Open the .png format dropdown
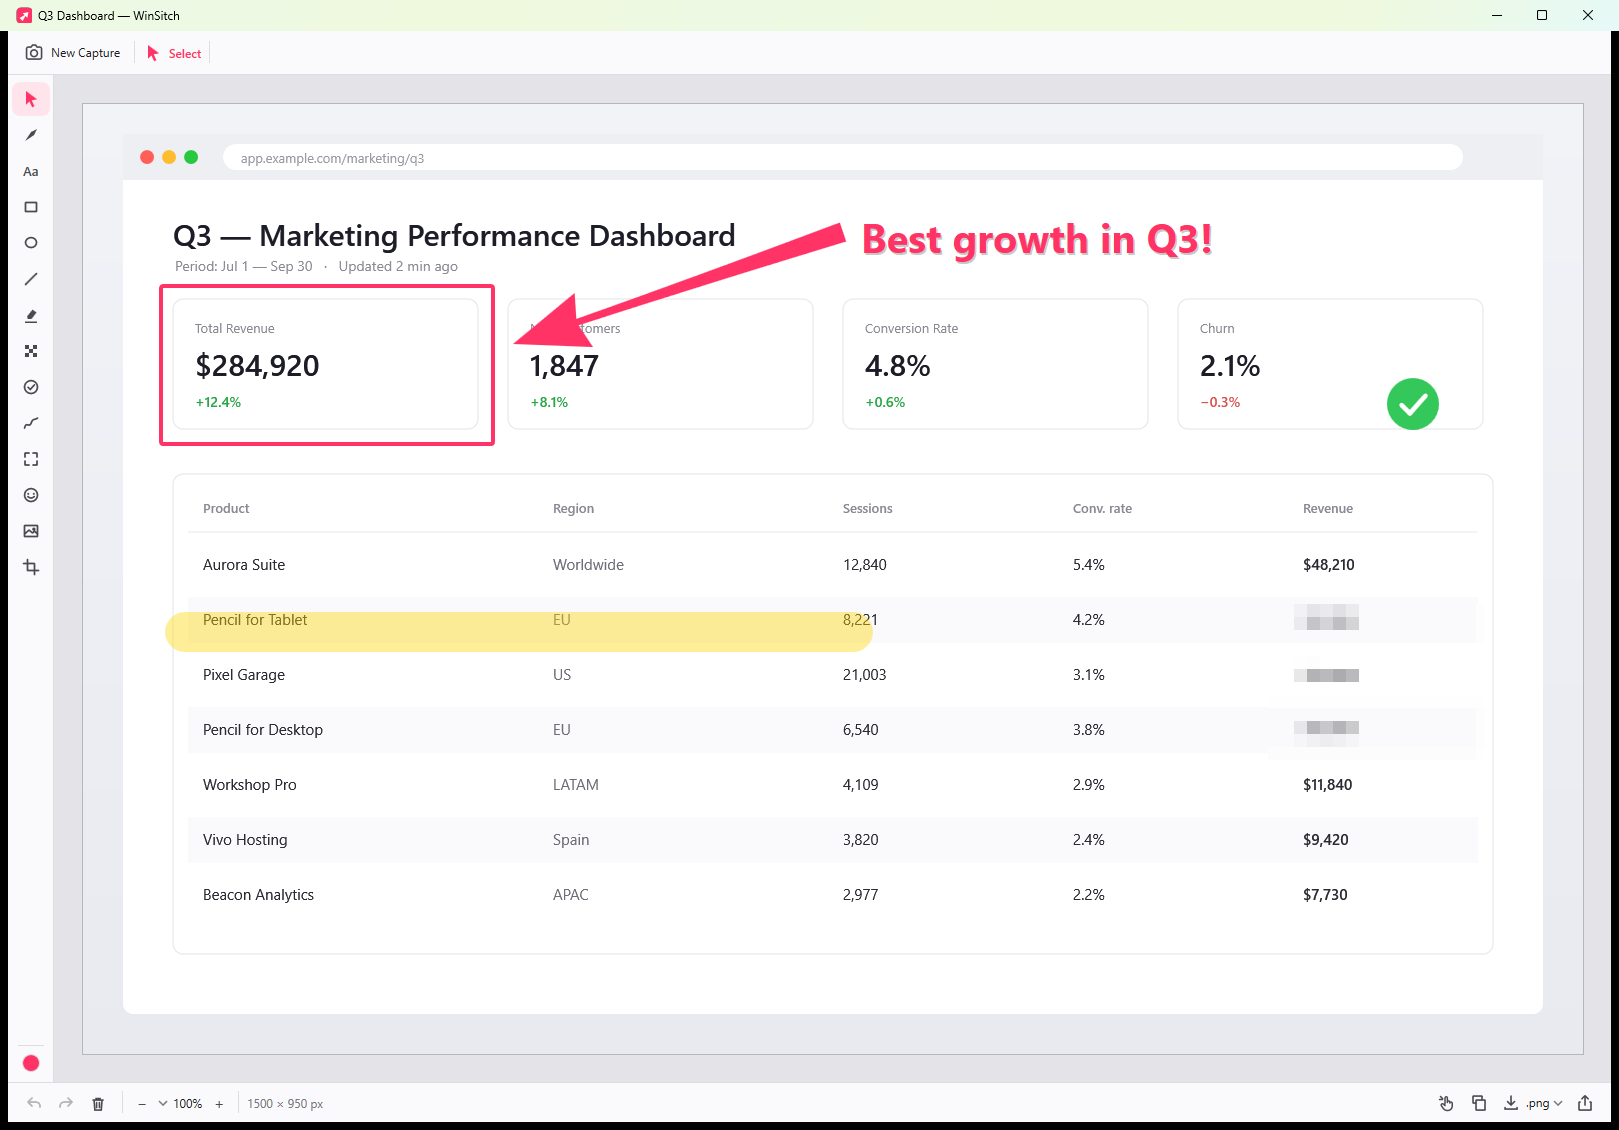Viewport: 1619px width, 1130px height. pos(1545,1104)
